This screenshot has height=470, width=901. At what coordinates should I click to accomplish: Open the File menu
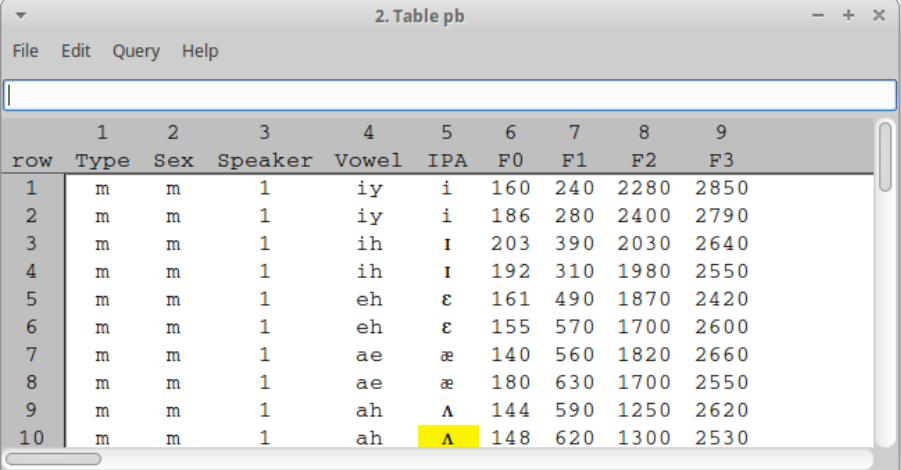[x=25, y=51]
